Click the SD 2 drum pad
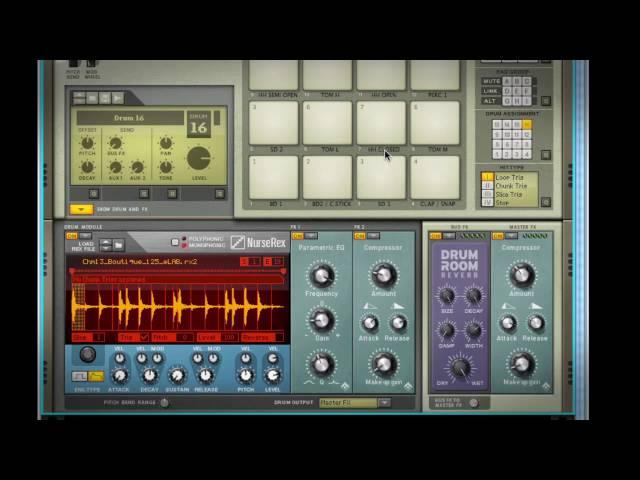This screenshot has width=640, height=480. pos(273,124)
